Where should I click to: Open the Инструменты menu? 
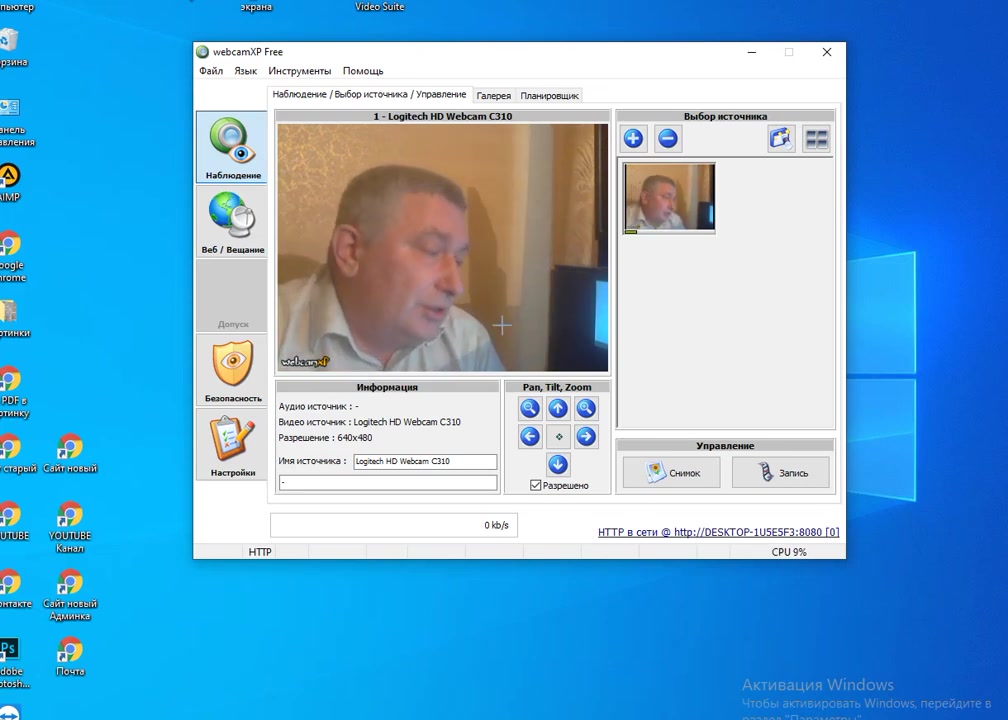point(300,71)
